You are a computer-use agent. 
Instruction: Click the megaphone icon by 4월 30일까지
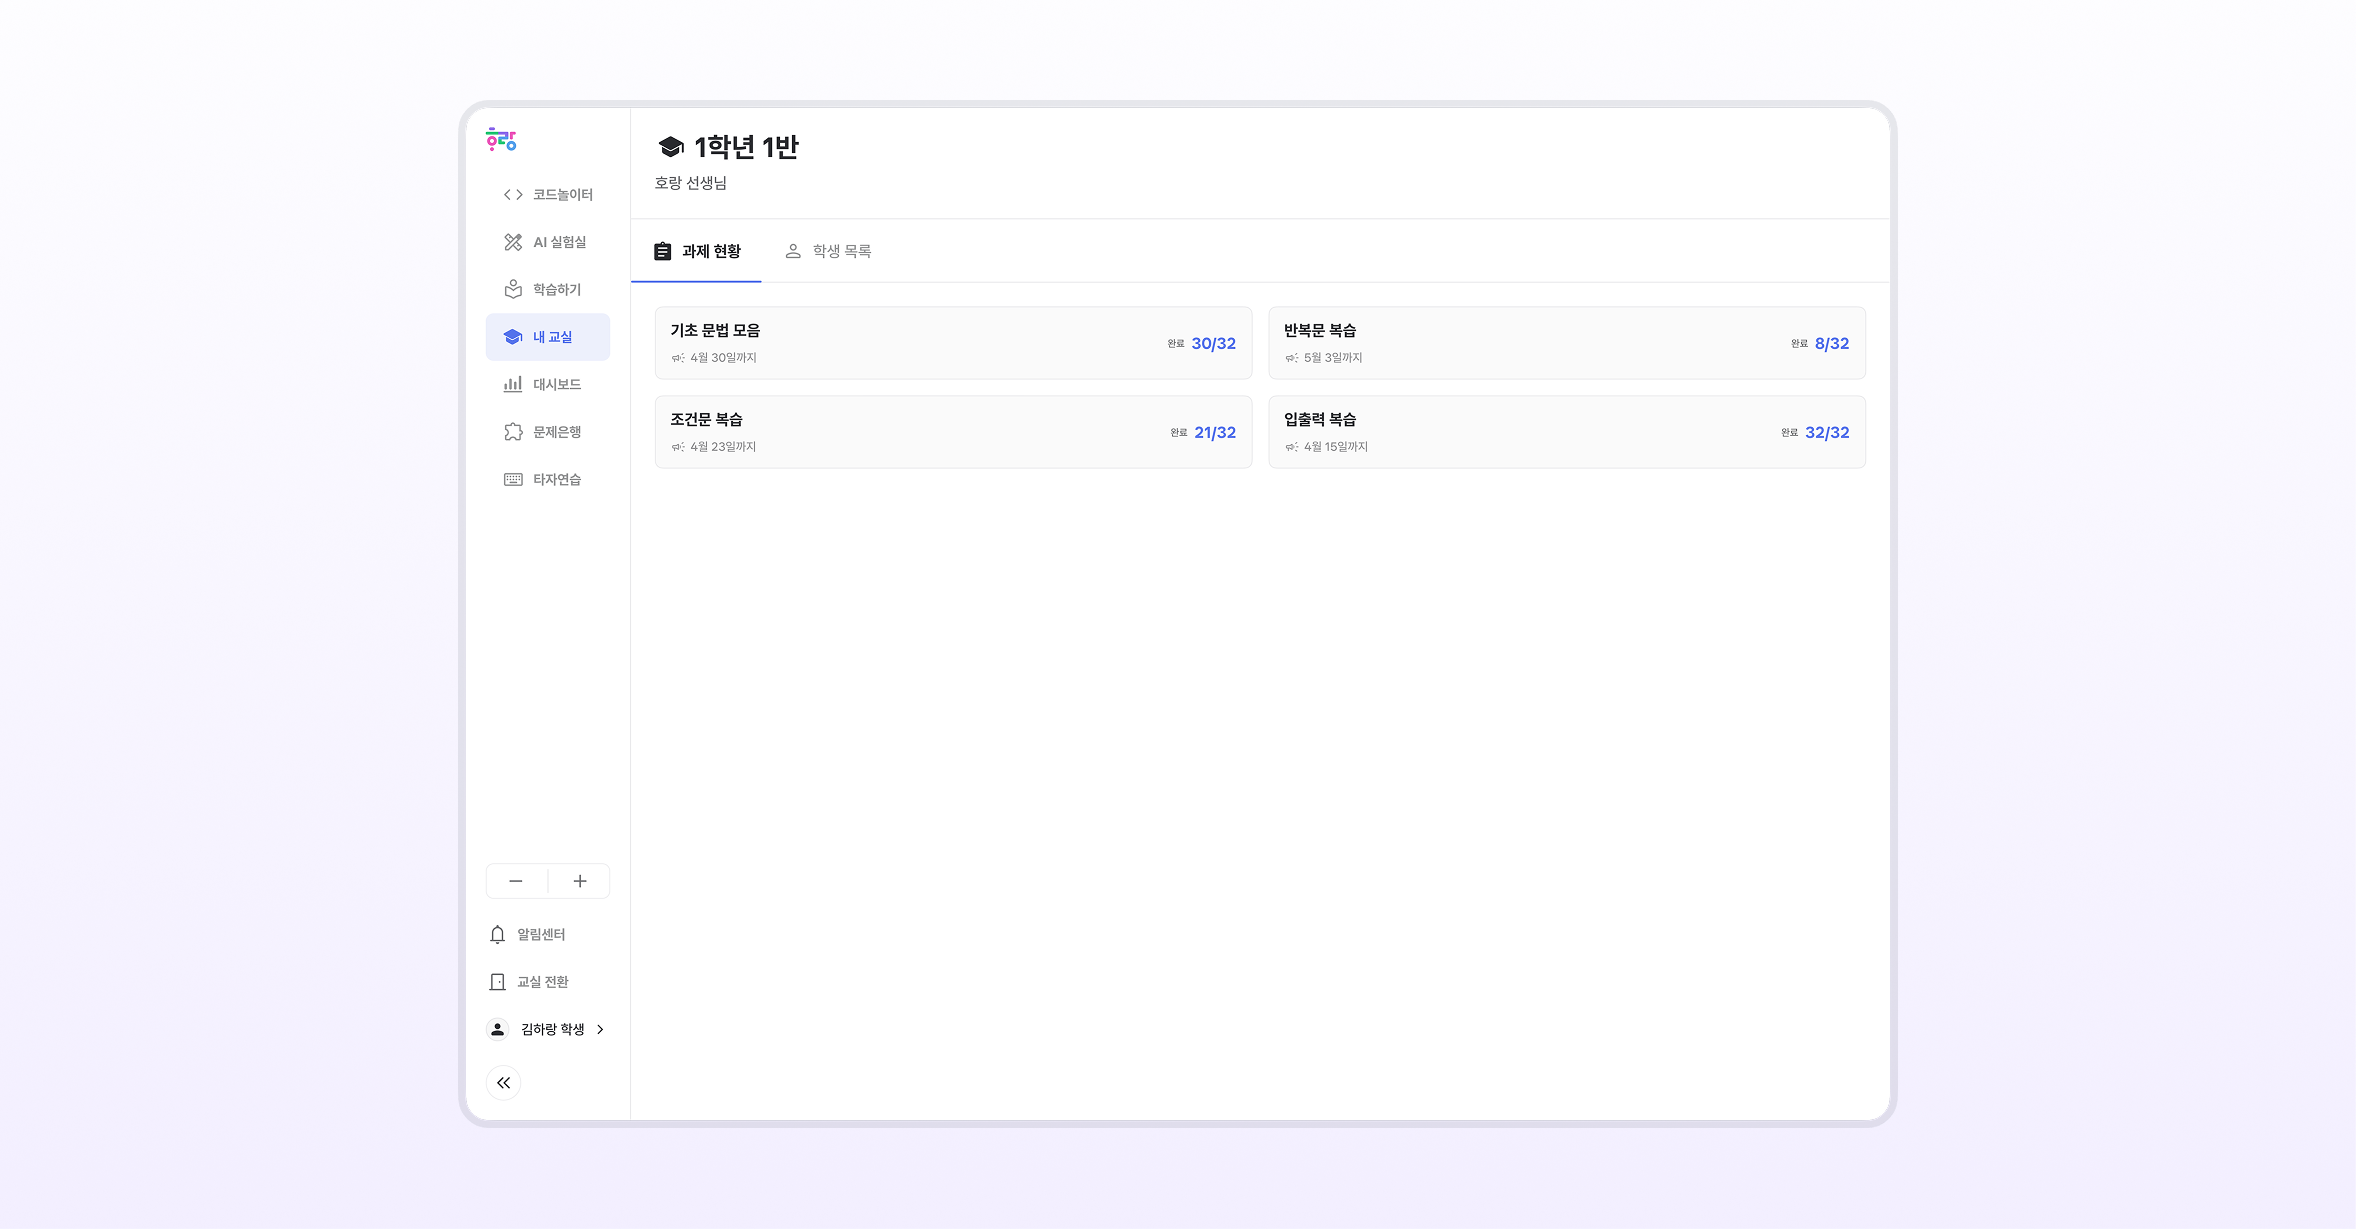point(678,358)
